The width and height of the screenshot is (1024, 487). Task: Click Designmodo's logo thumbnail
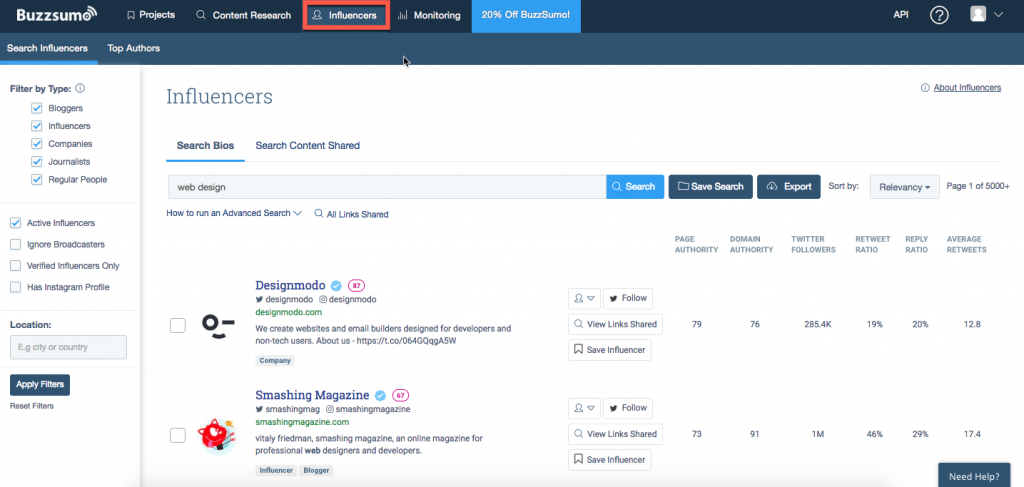(x=218, y=325)
